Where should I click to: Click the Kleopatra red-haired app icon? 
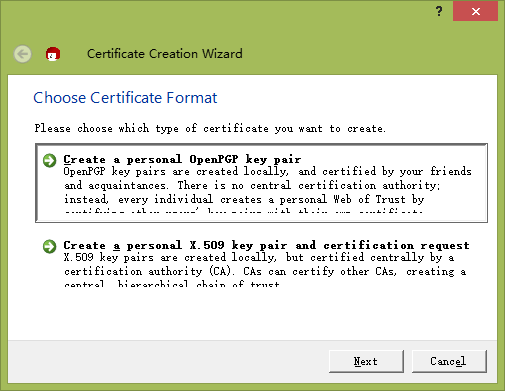tap(53, 54)
